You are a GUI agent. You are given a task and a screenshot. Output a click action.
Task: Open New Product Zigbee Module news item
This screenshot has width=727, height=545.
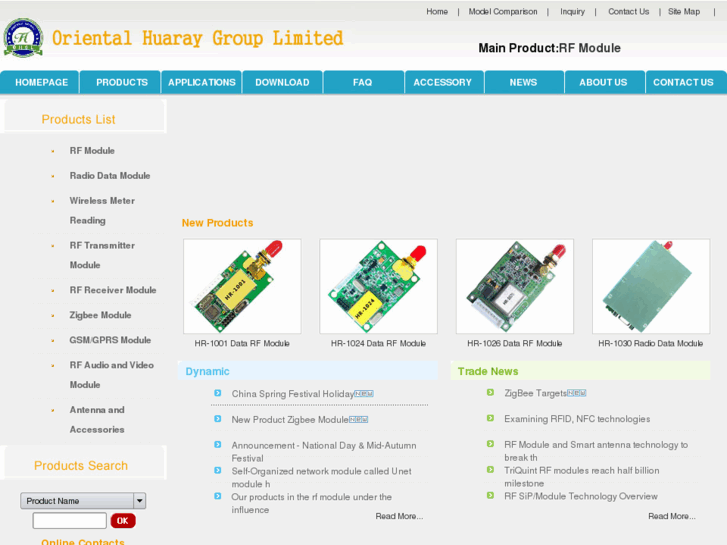[x=290, y=420]
